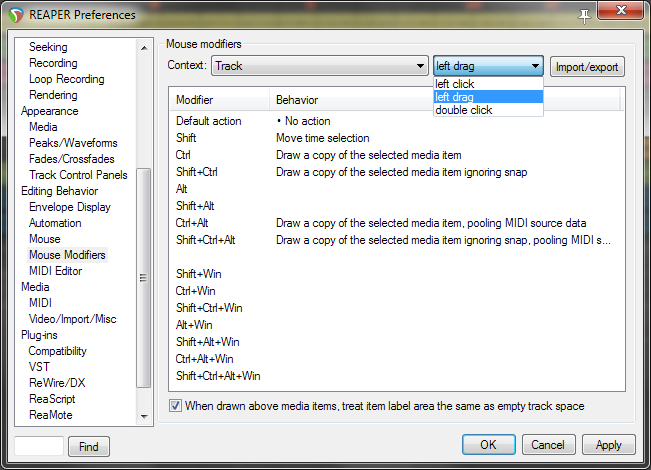Select Mouse in the preferences tree

click(45, 239)
